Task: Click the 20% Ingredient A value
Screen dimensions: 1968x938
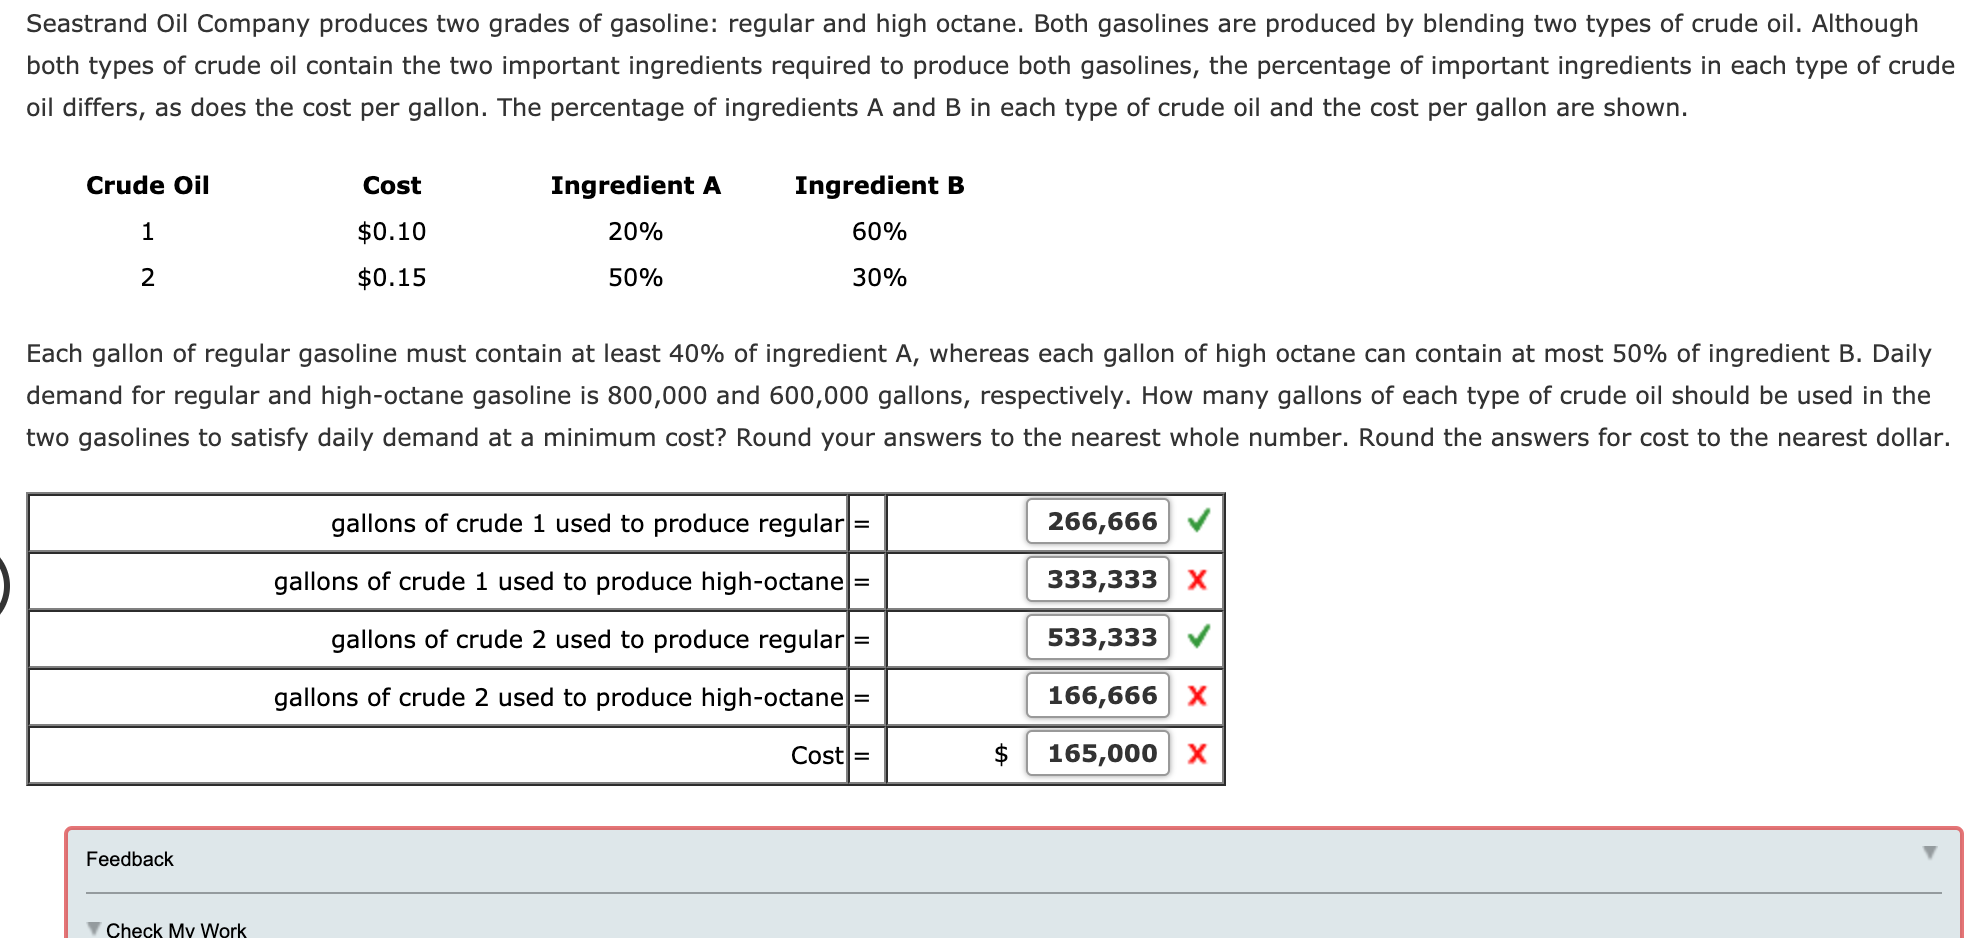Action: tap(636, 231)
